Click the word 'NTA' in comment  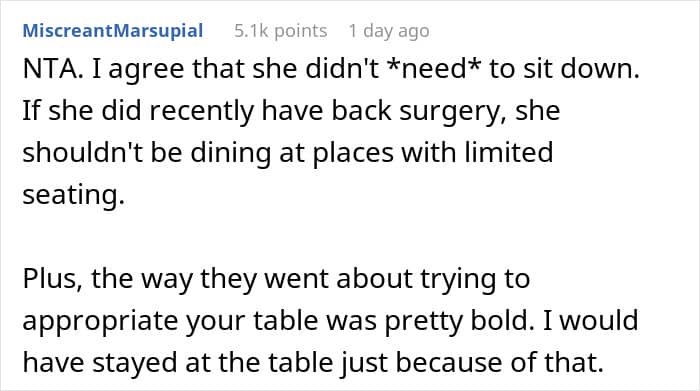50,69
